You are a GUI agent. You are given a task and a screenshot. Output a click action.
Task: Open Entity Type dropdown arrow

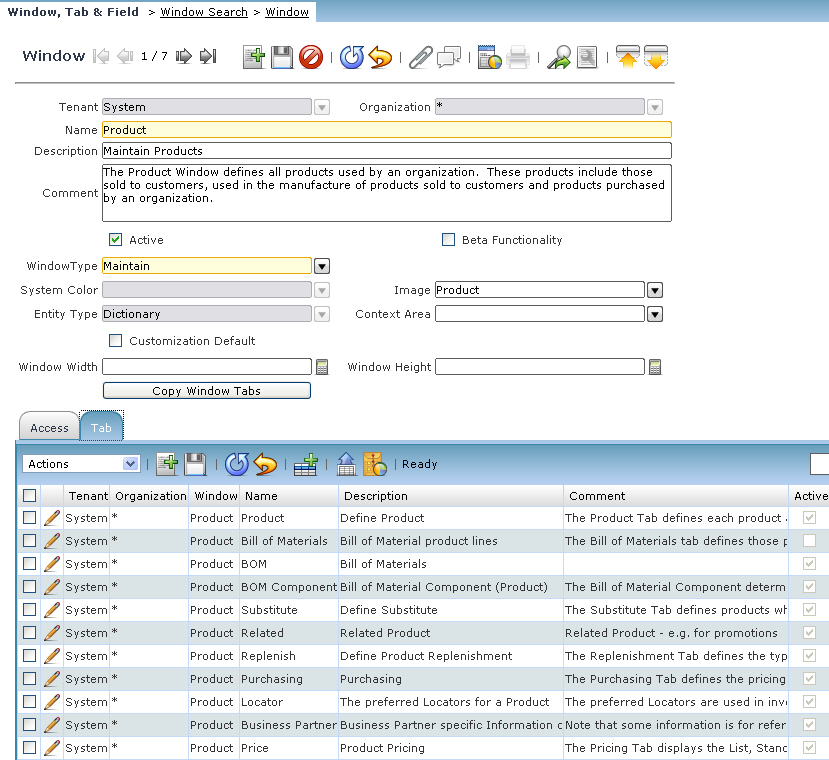coord(321,315)
